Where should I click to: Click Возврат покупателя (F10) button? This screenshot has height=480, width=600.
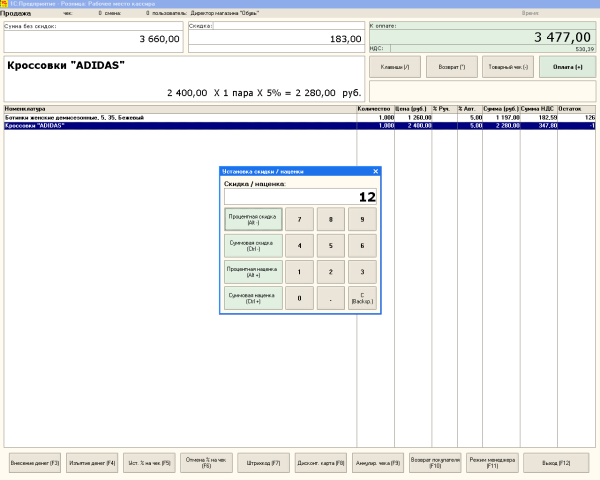(x=435, y=463)
